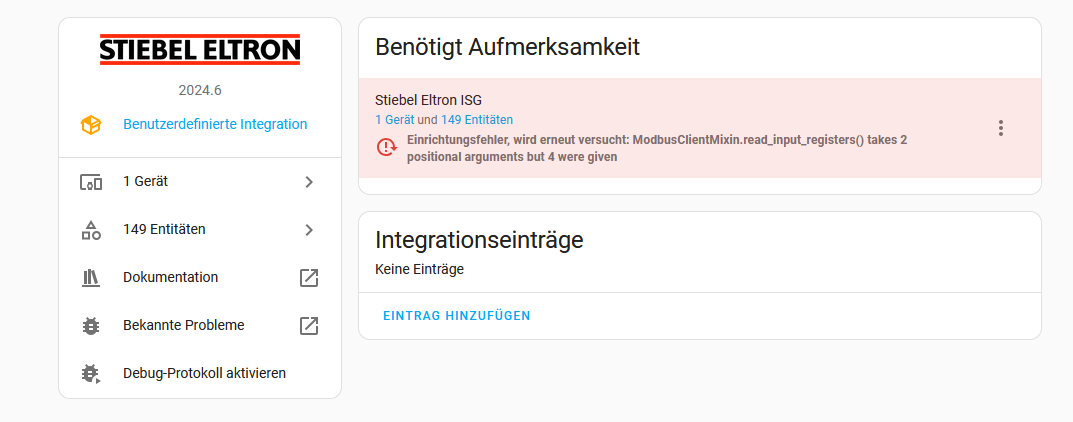Open the 149 Entitäten list entry
This screenshot has width=1073, height=422.
click(x=200, y=230)
